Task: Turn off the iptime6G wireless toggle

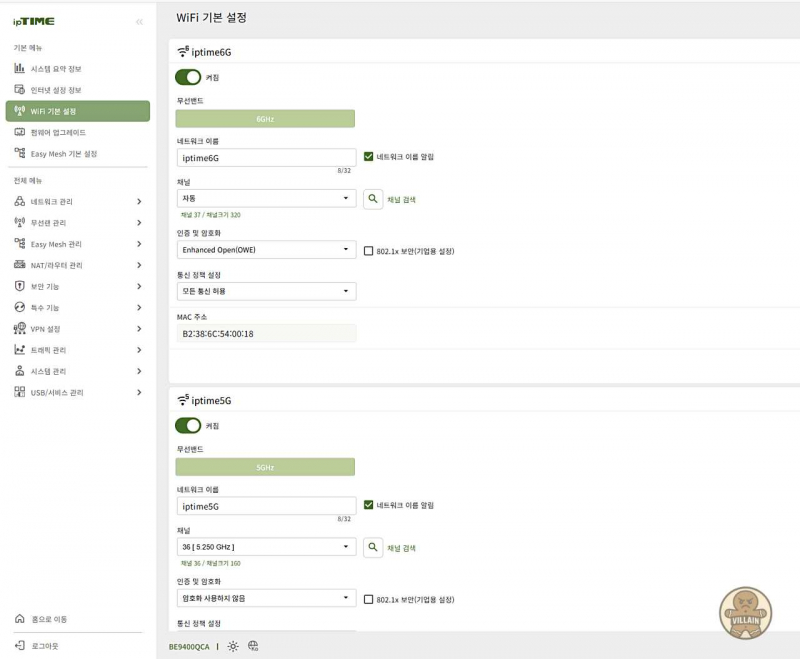Action: (x=188, y=77)
